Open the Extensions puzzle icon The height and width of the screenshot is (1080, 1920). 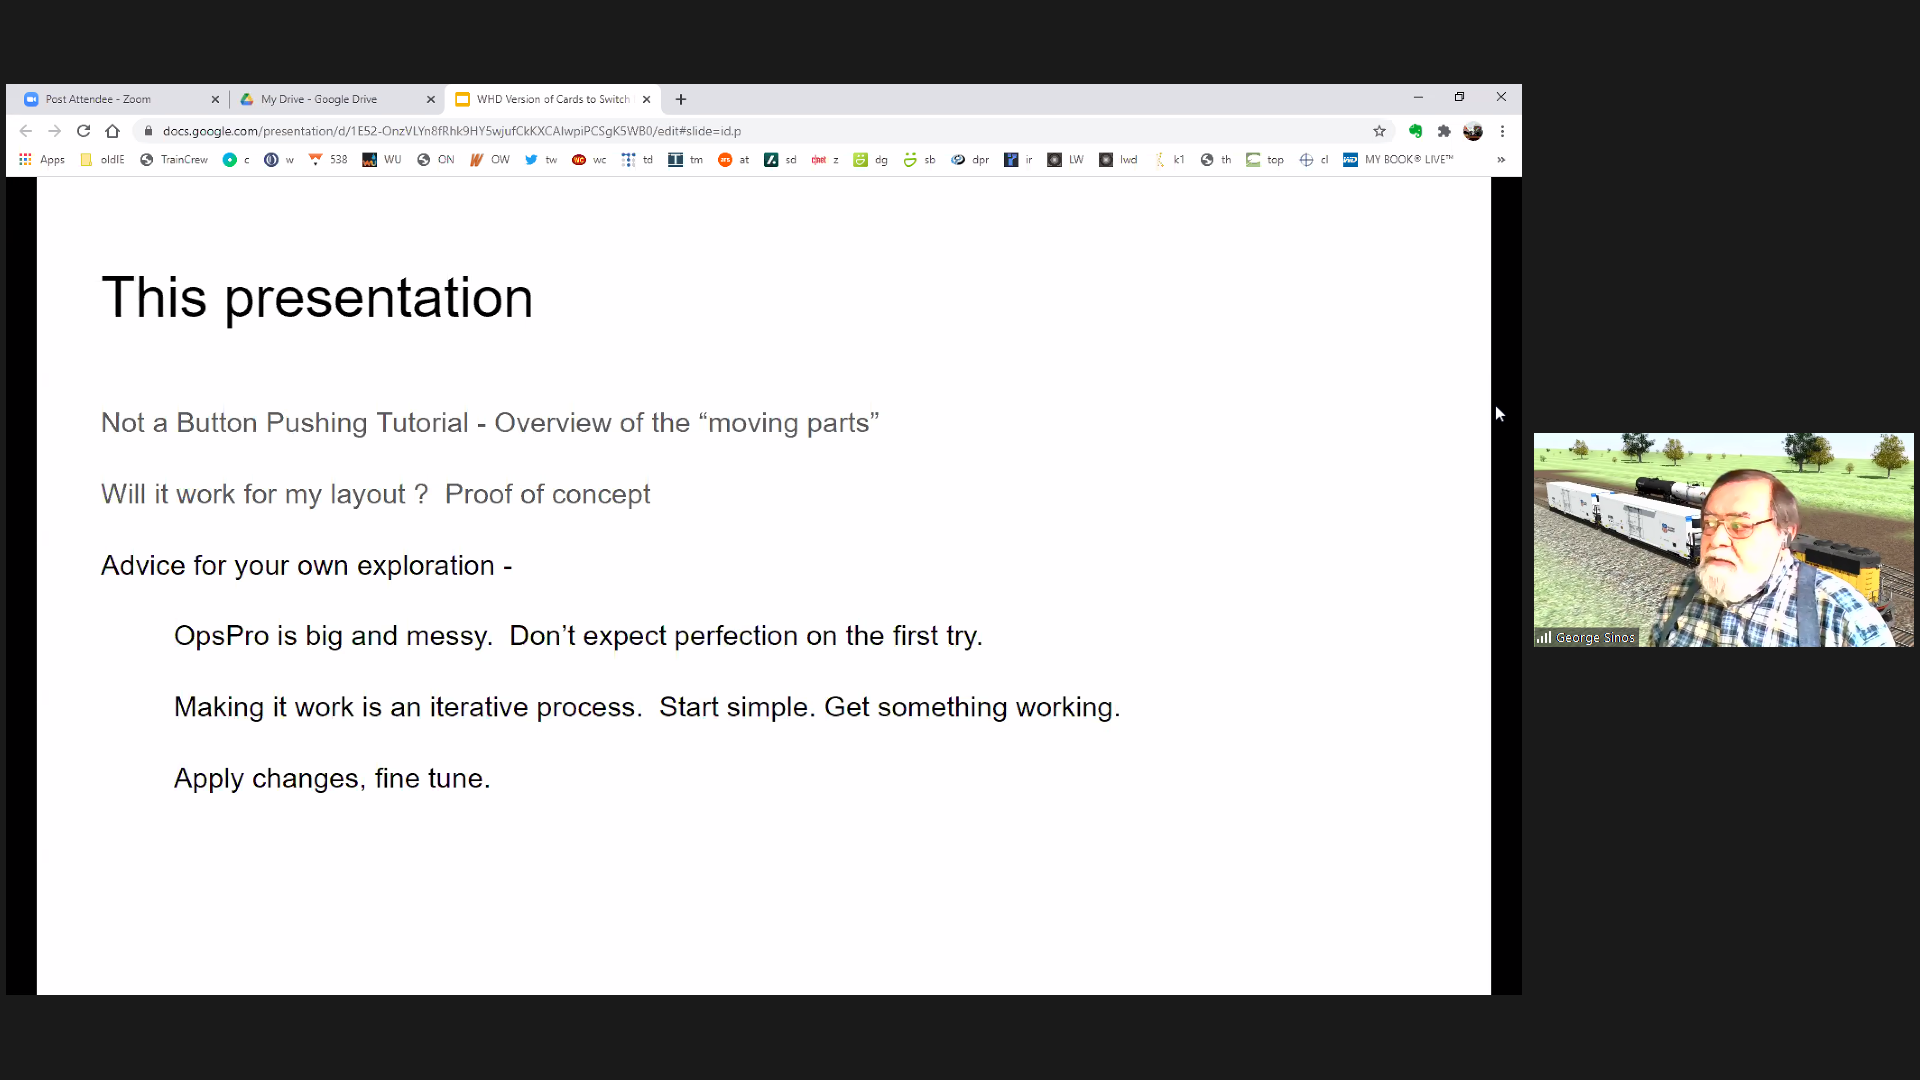pos(1444,131)
